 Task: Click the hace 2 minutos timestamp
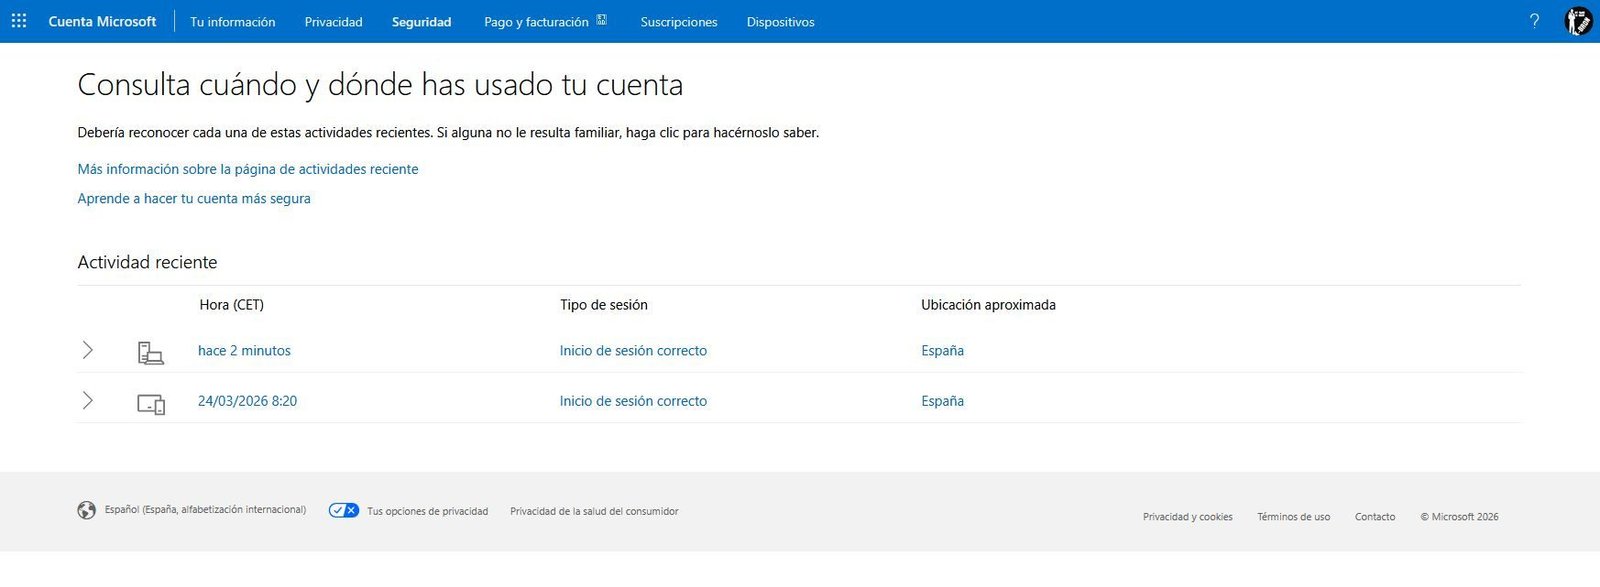[x=244, y=350]
